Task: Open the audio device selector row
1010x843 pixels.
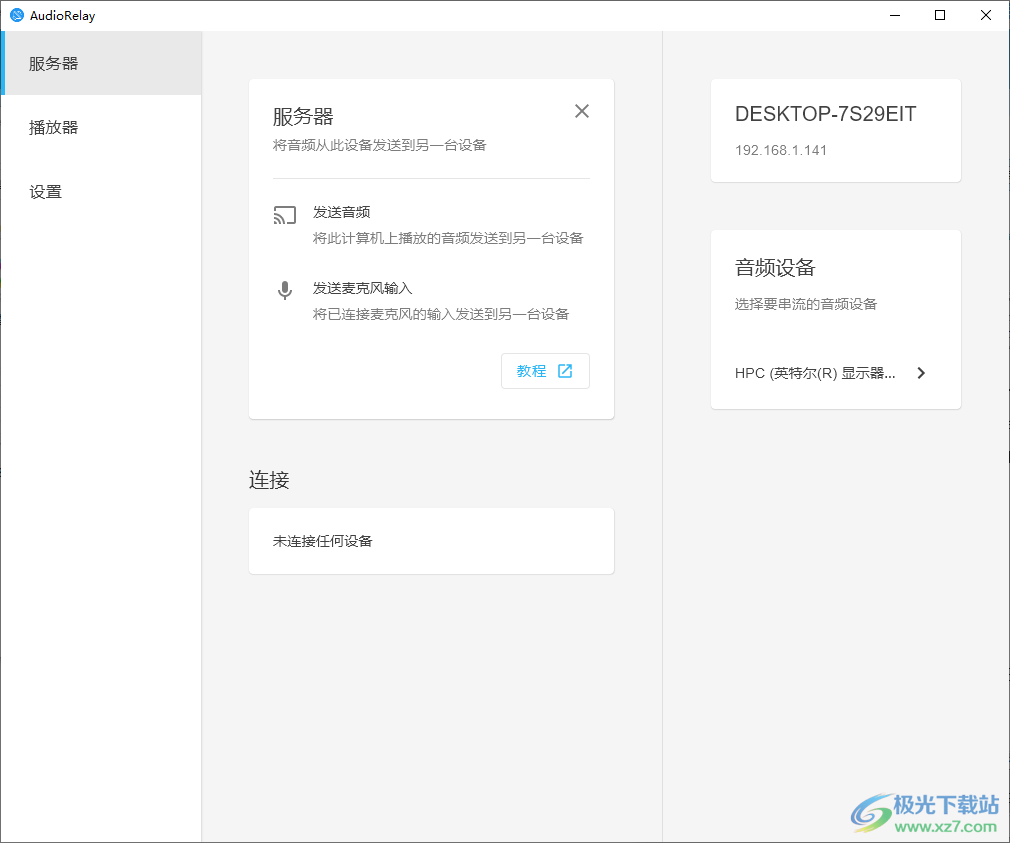Action: click(836, 372)
